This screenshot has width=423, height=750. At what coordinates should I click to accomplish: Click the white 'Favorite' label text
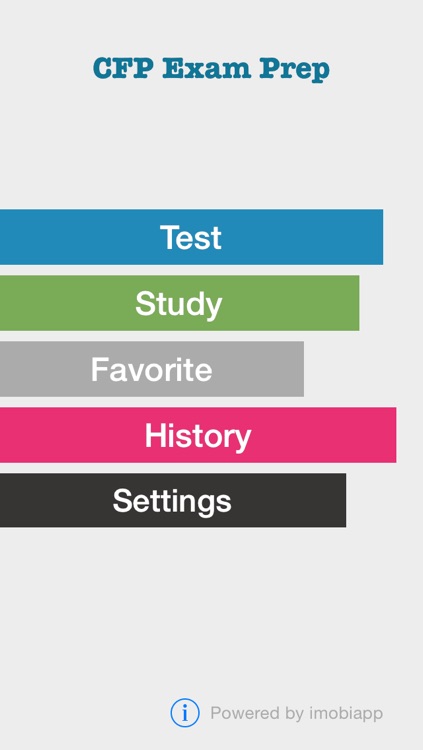point(151,369)
